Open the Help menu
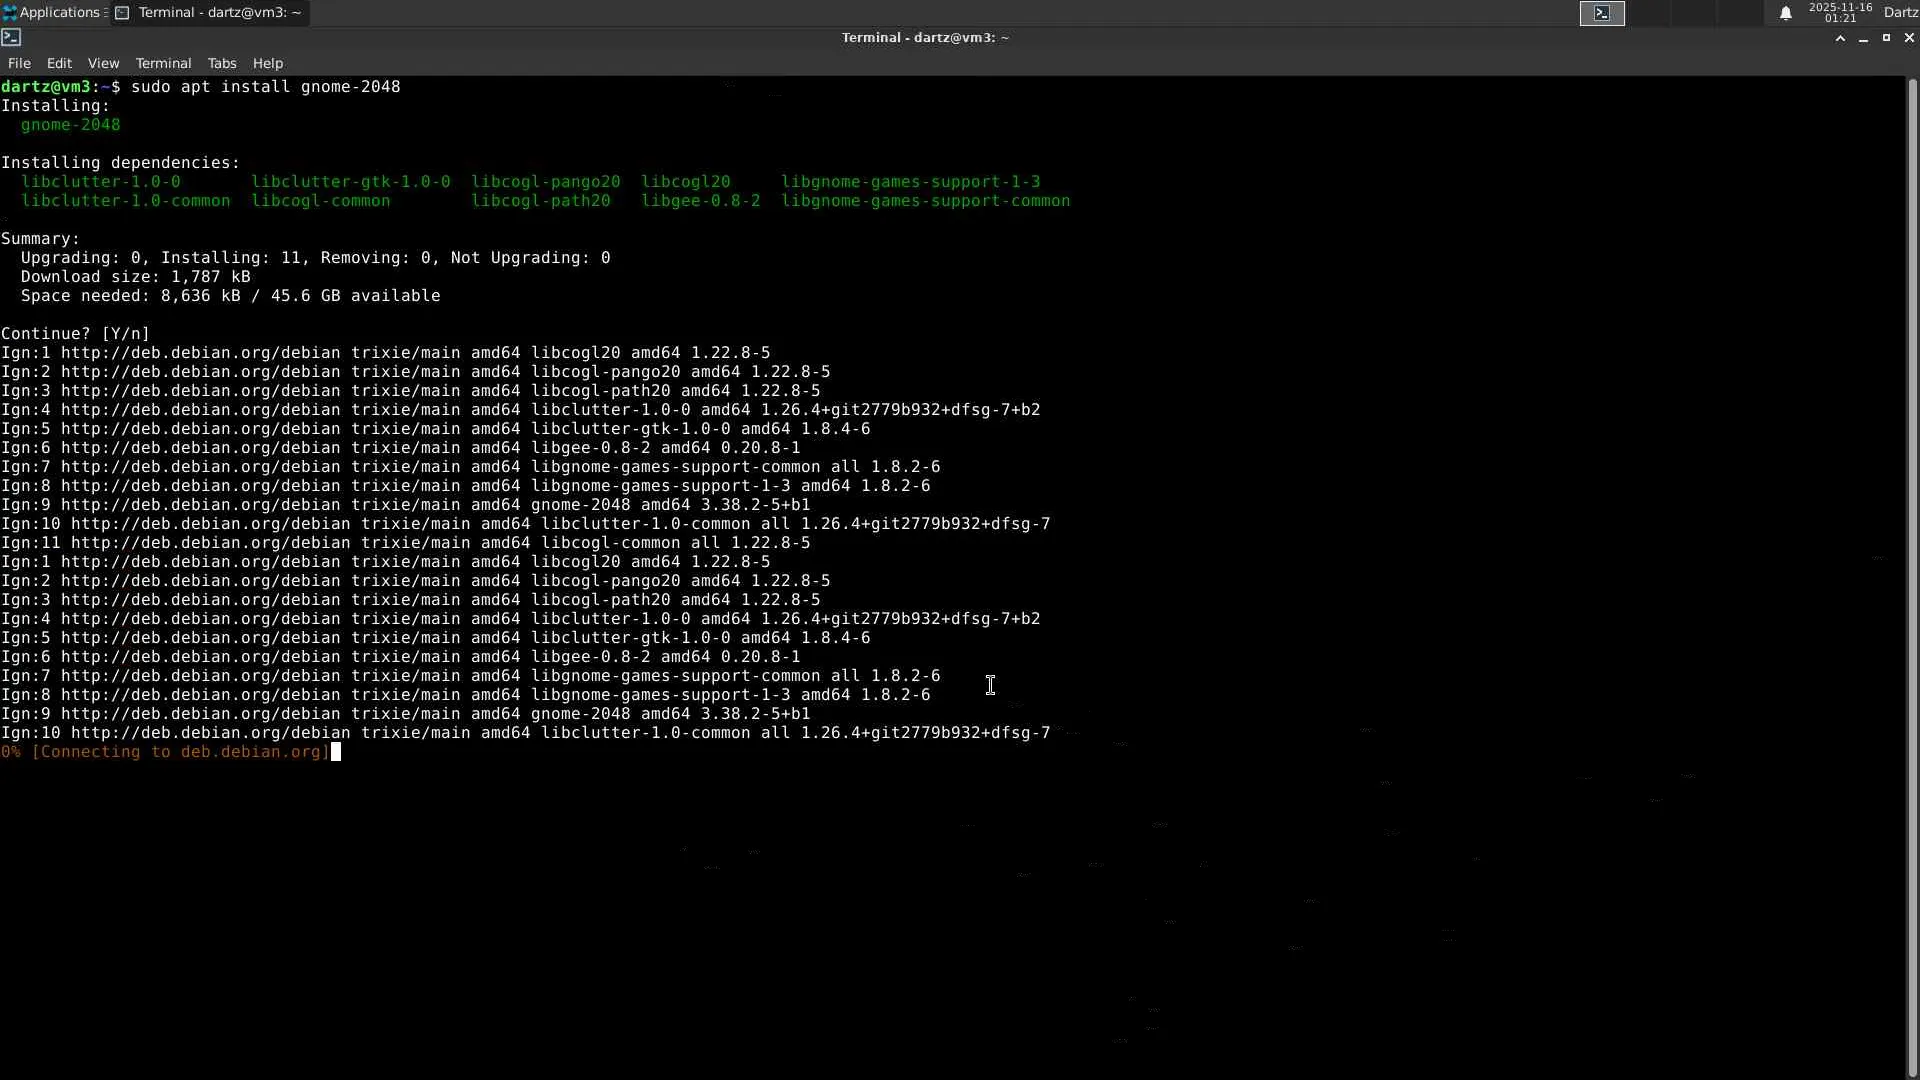 [268, 63]
